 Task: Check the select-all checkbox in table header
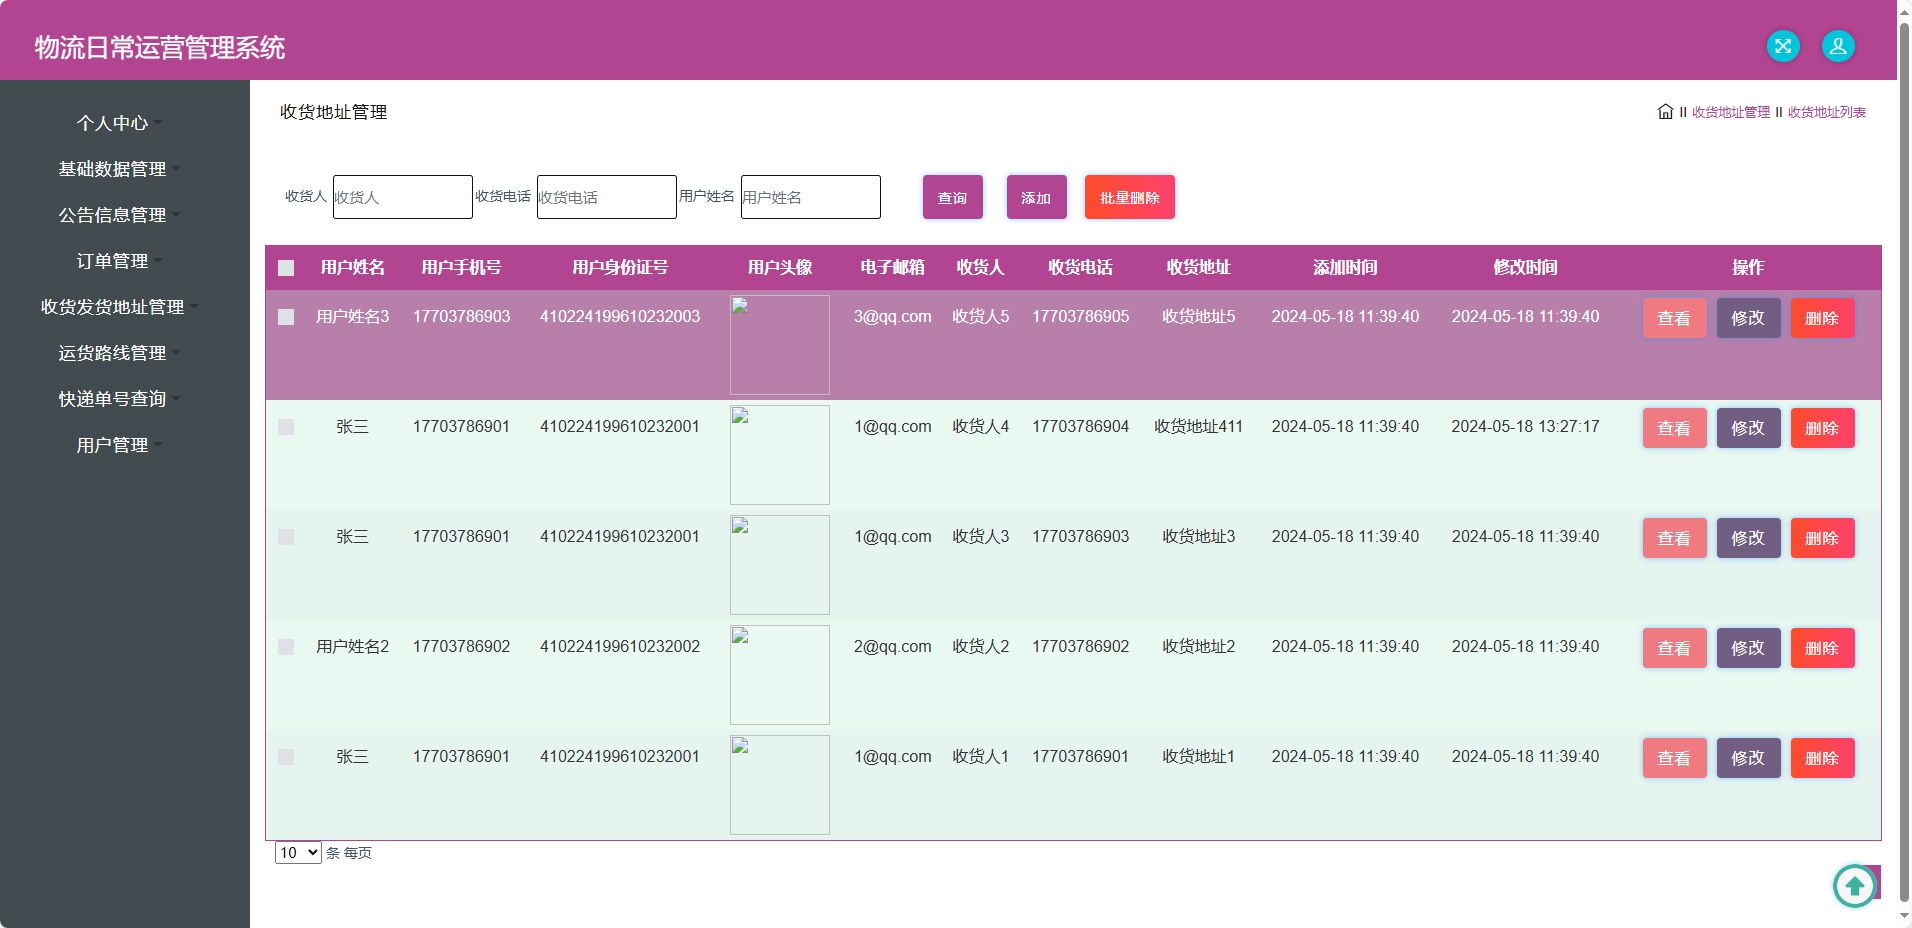click(x=286, y=268)
